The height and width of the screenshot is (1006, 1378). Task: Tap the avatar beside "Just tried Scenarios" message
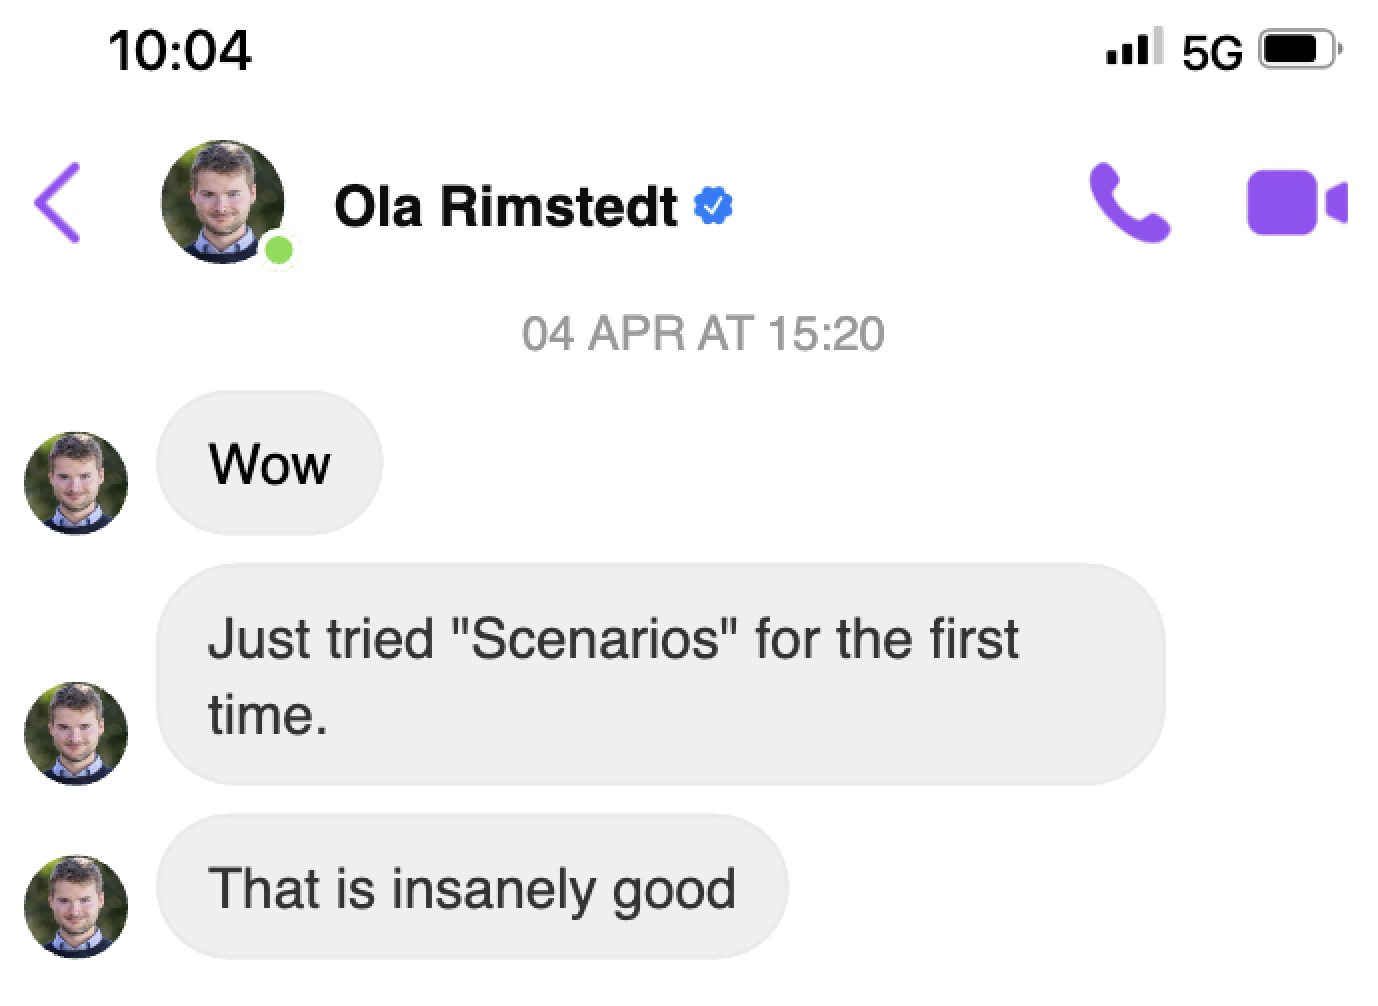76,733
